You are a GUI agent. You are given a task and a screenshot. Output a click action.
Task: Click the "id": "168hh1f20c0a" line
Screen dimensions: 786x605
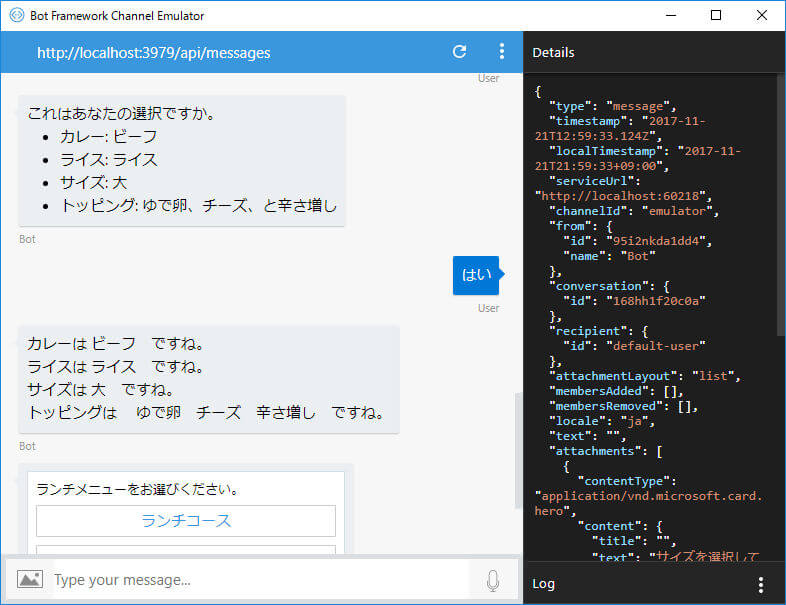point(634,301)
